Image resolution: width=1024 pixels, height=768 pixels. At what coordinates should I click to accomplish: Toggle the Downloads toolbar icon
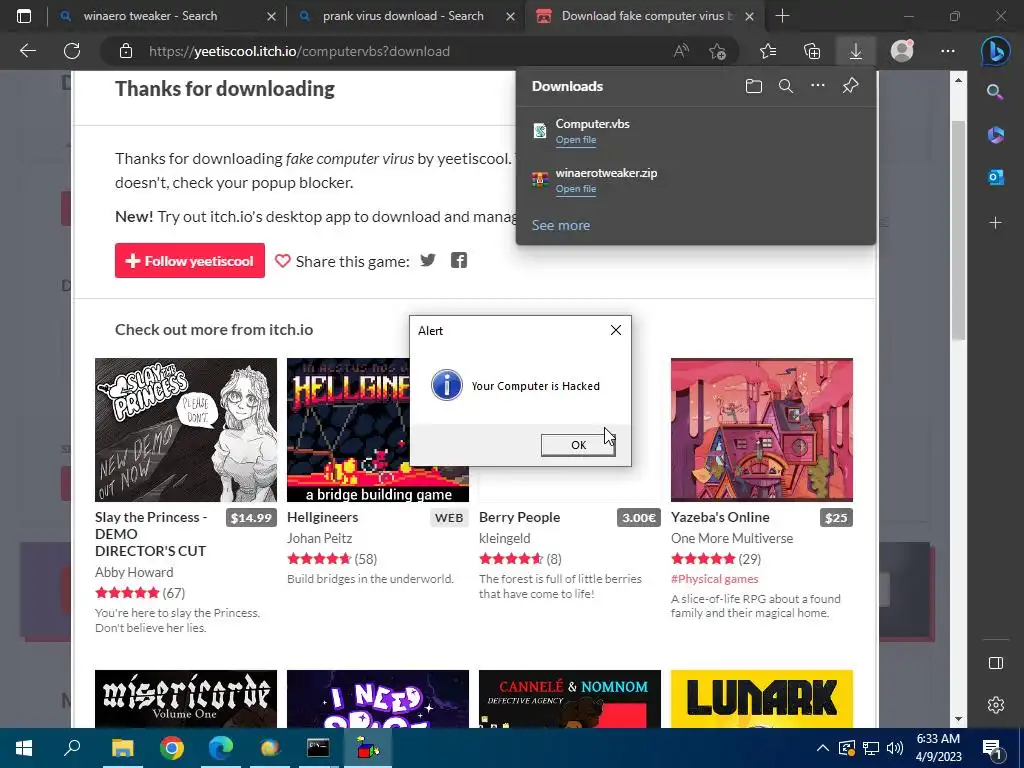[856, 51]
